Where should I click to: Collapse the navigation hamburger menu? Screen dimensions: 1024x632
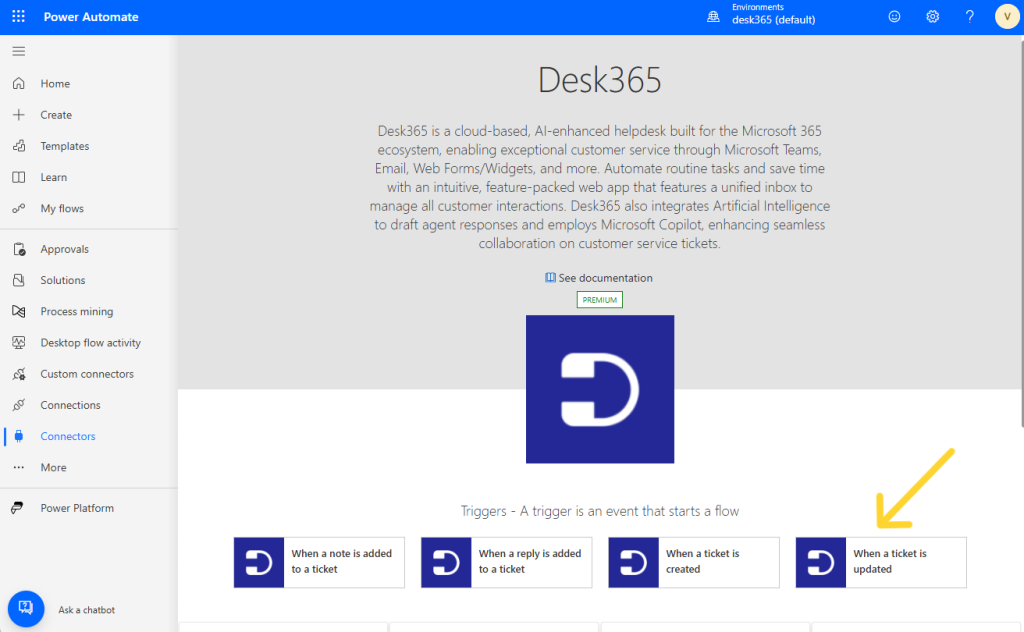pyautogui.click(x=18, y=51)
